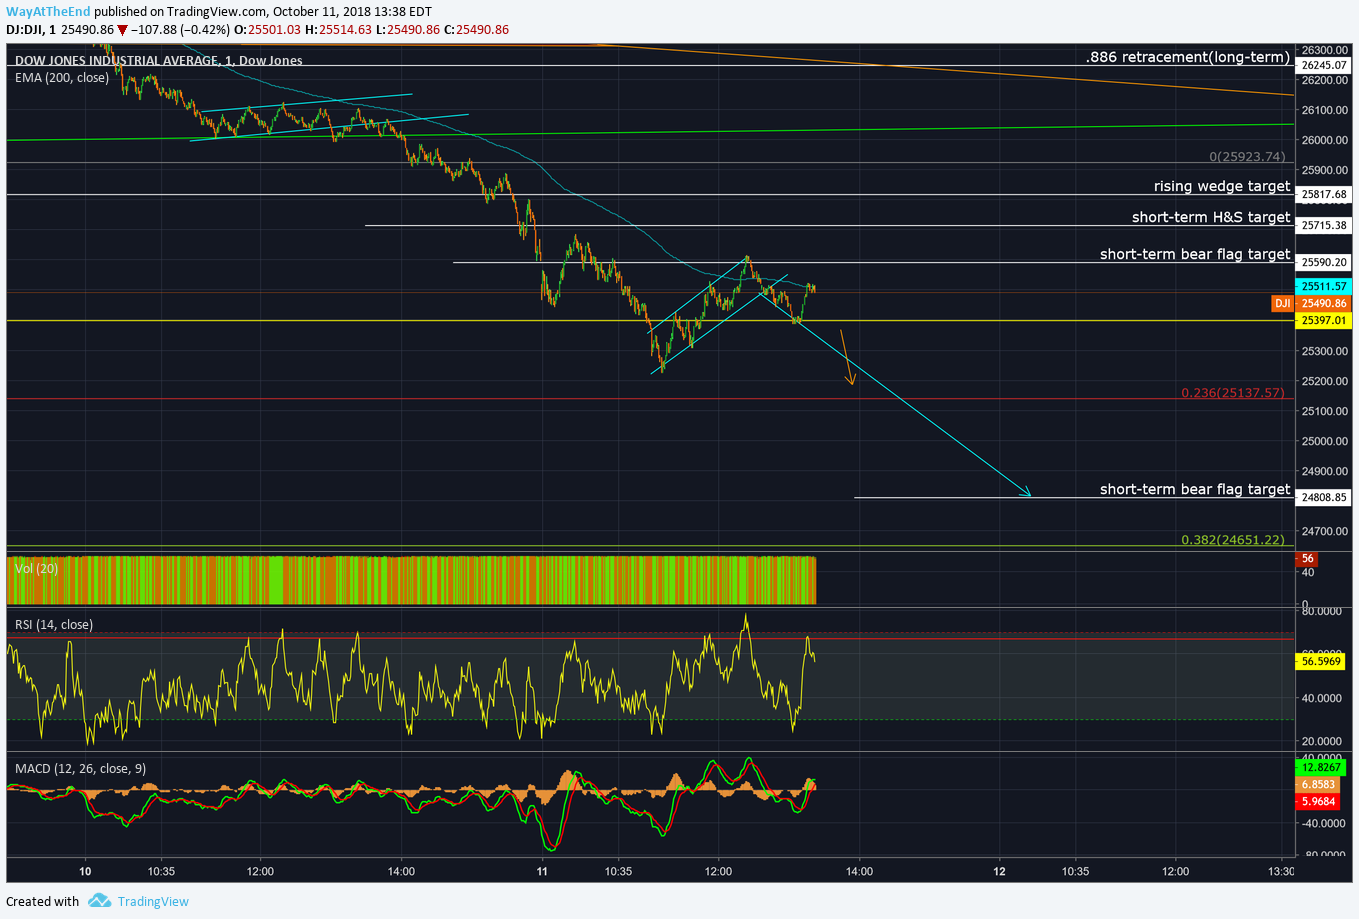Click the red volume value tag 56
Screen dimensions: 1359x919
[1307, 559]
